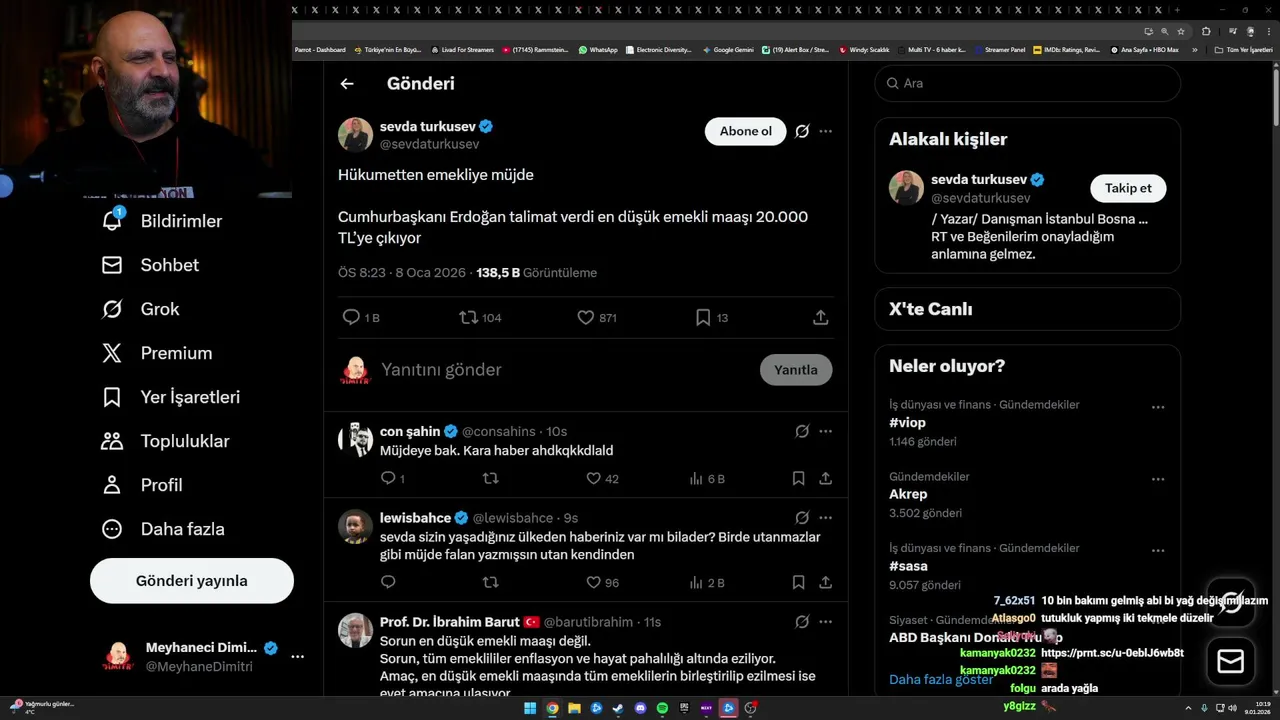Open Profil in the sidebar
This screenshot has height=720, width=1280.
142,485
